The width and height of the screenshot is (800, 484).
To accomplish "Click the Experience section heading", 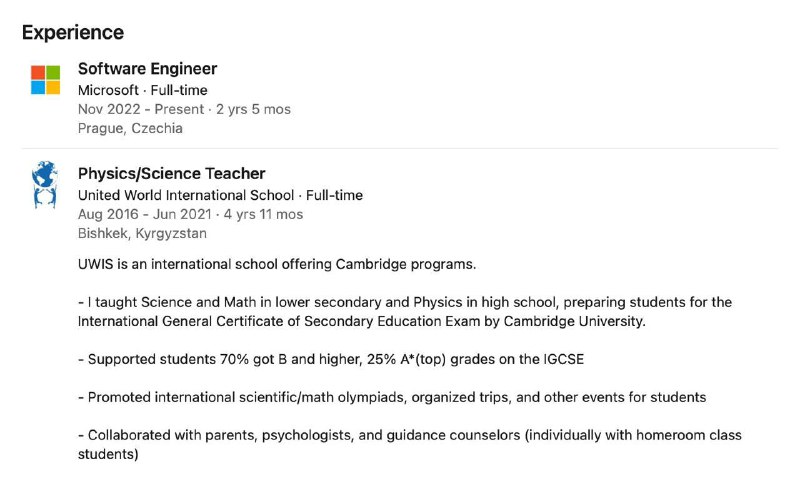I will pos(73,32).
